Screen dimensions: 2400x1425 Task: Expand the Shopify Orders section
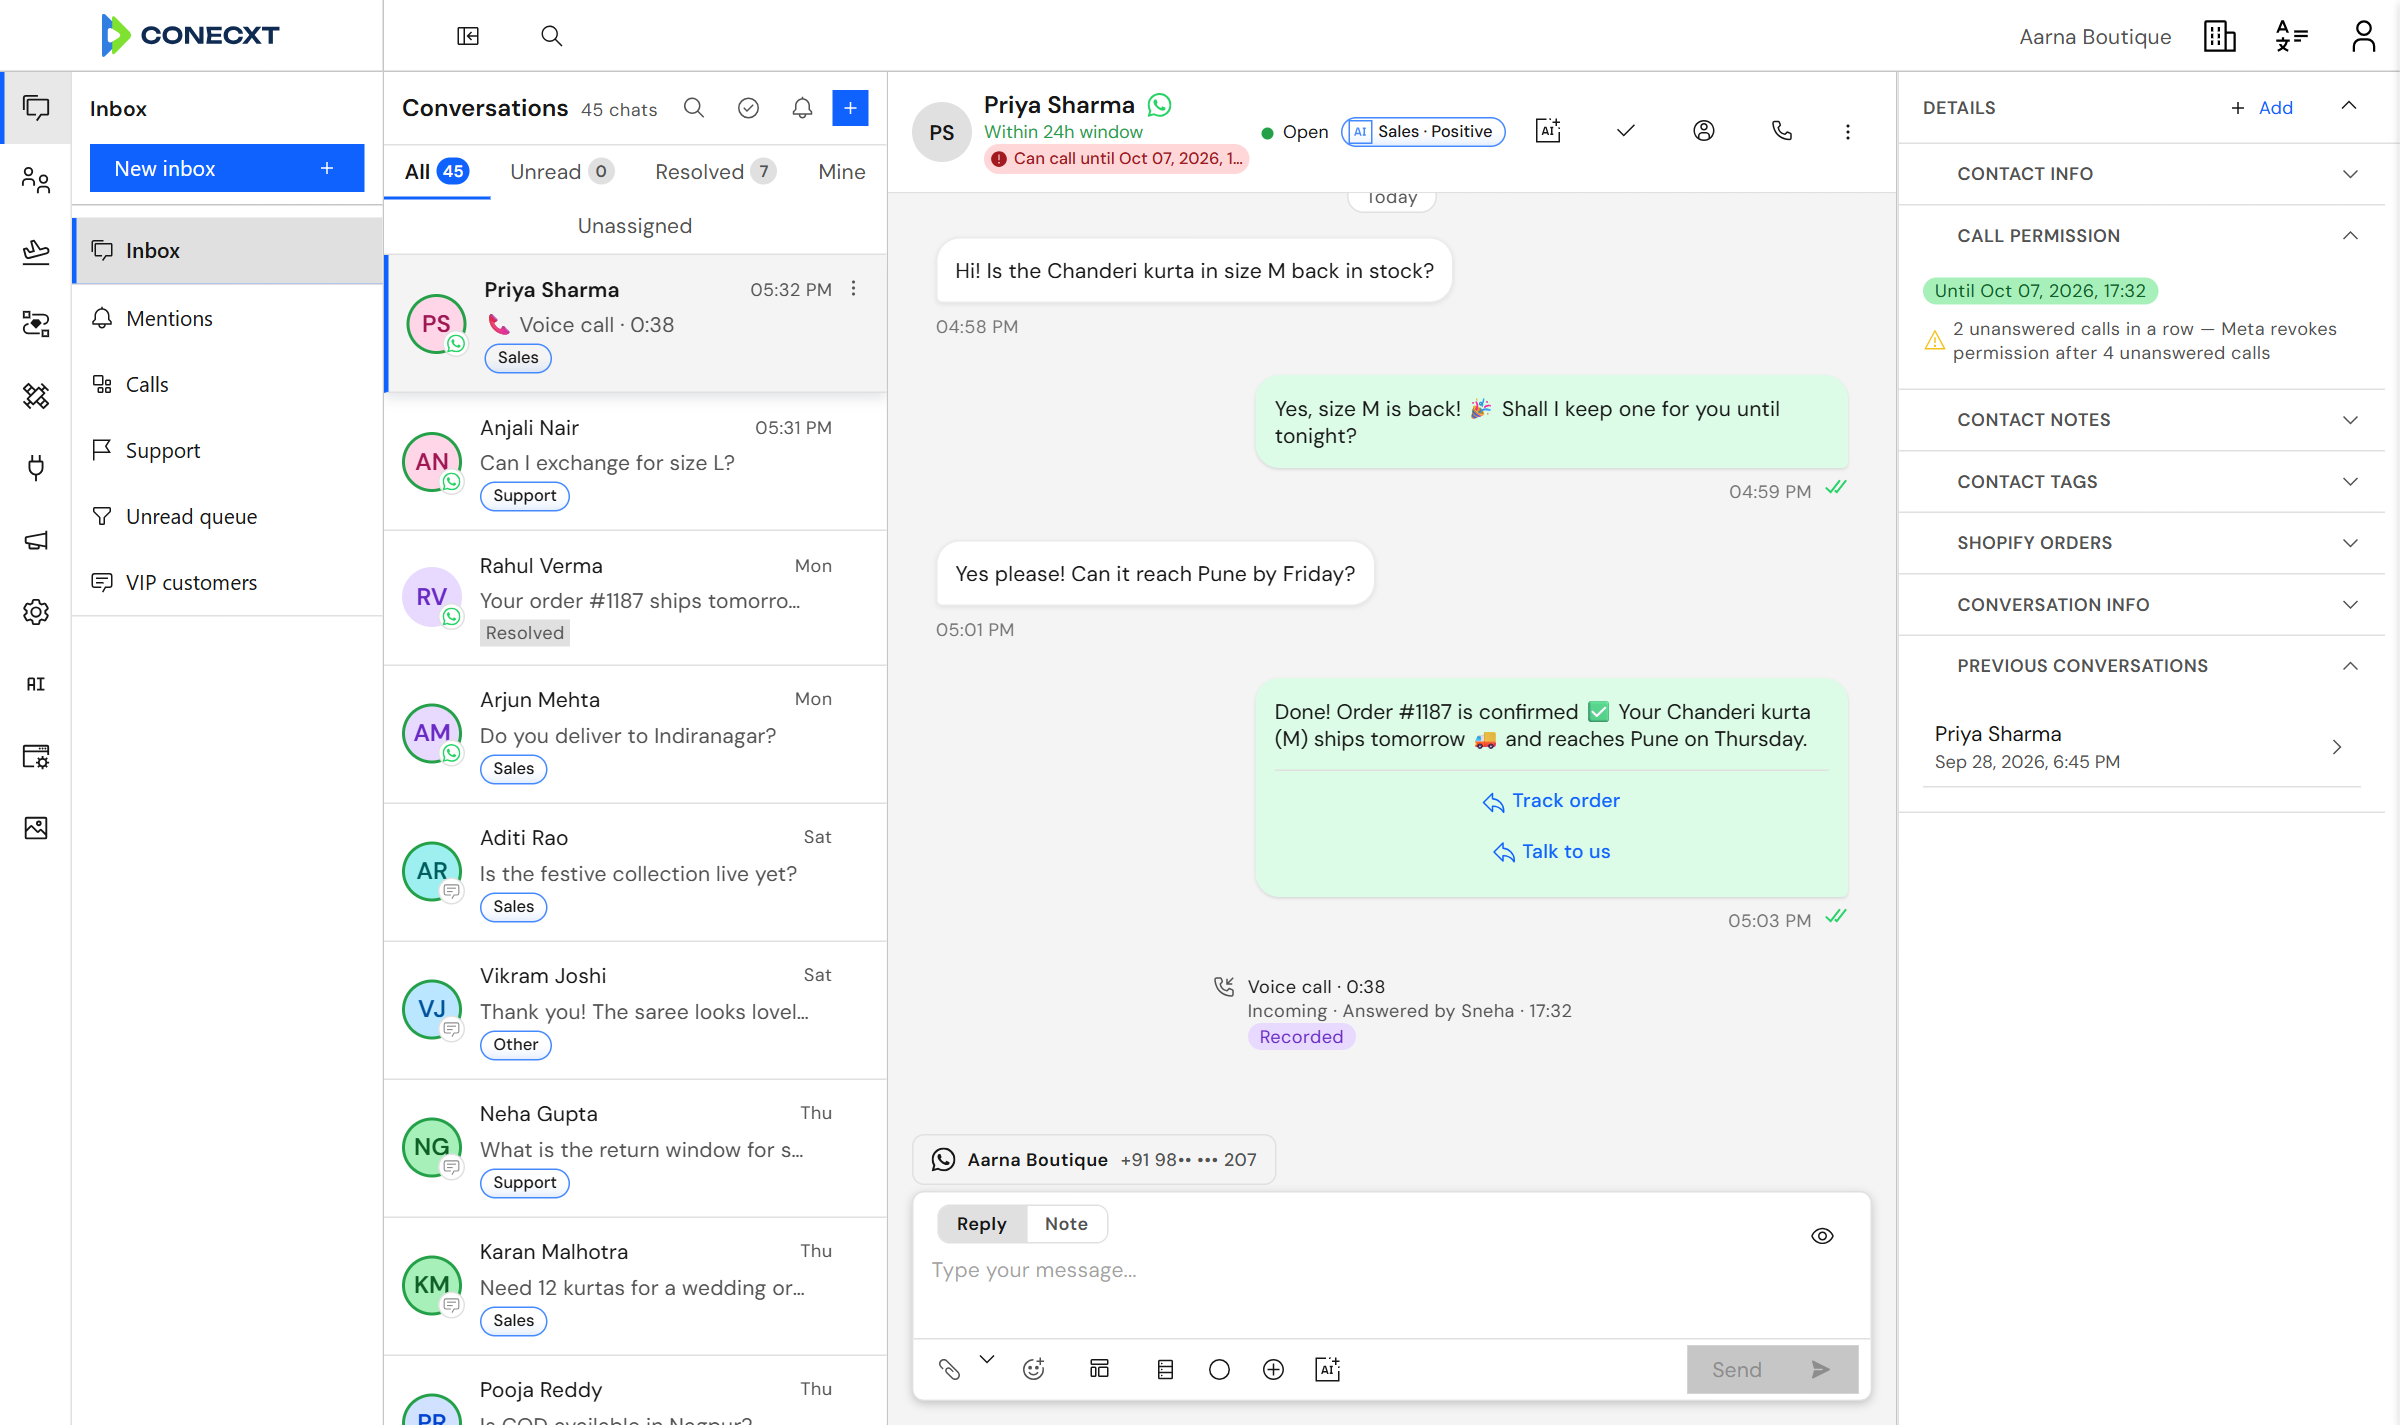(2141, 543)
